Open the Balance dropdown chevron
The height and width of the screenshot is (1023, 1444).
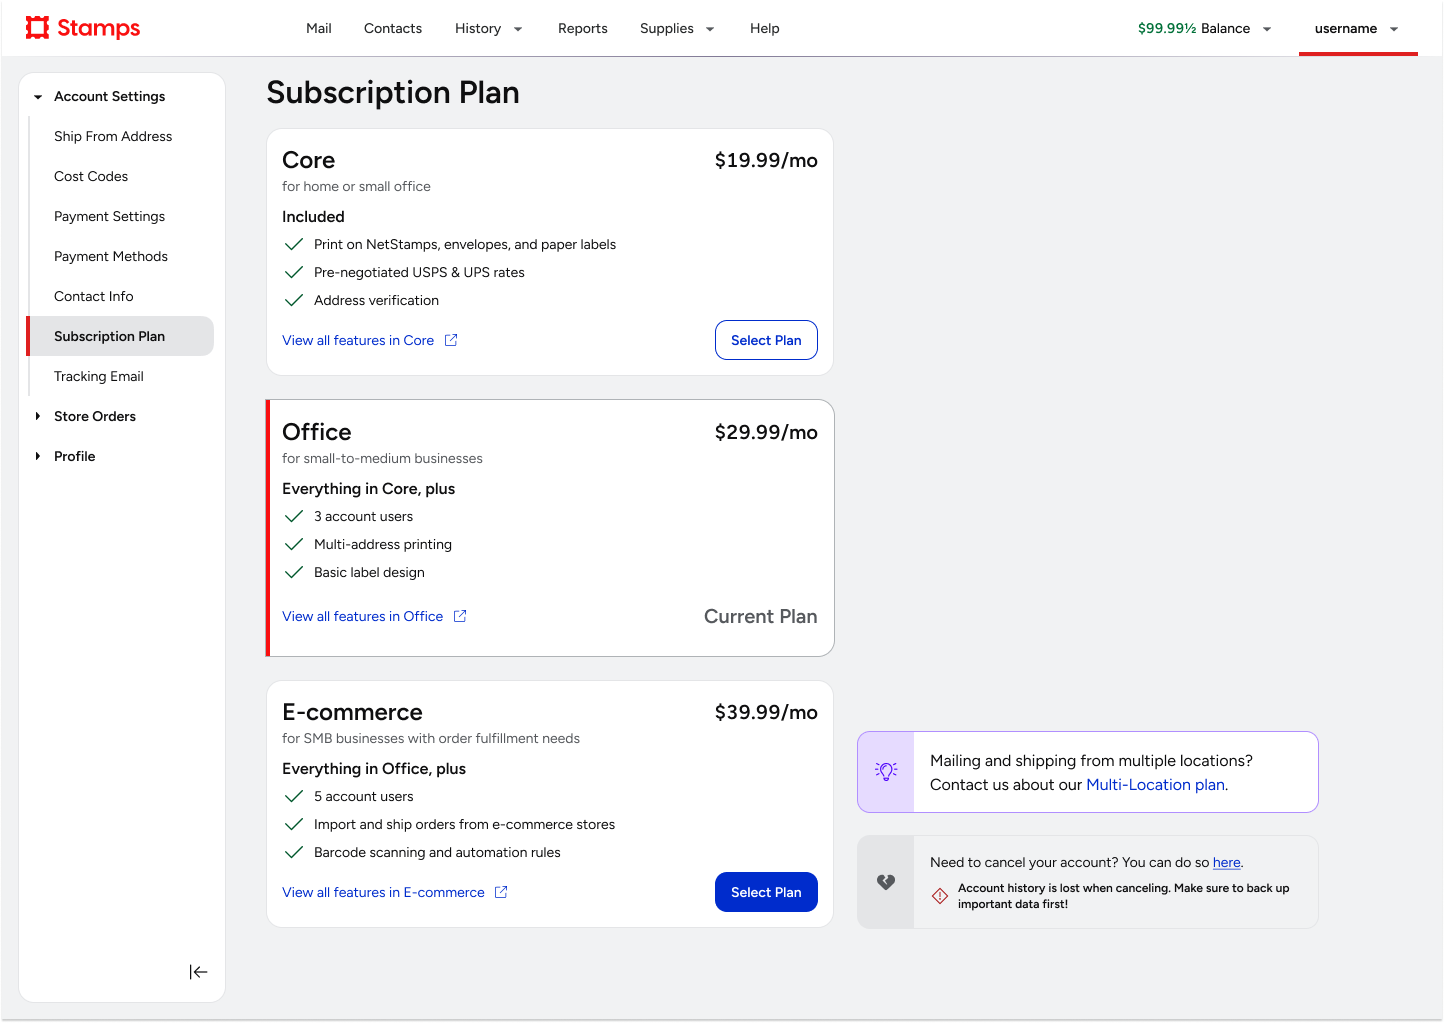1267,29
